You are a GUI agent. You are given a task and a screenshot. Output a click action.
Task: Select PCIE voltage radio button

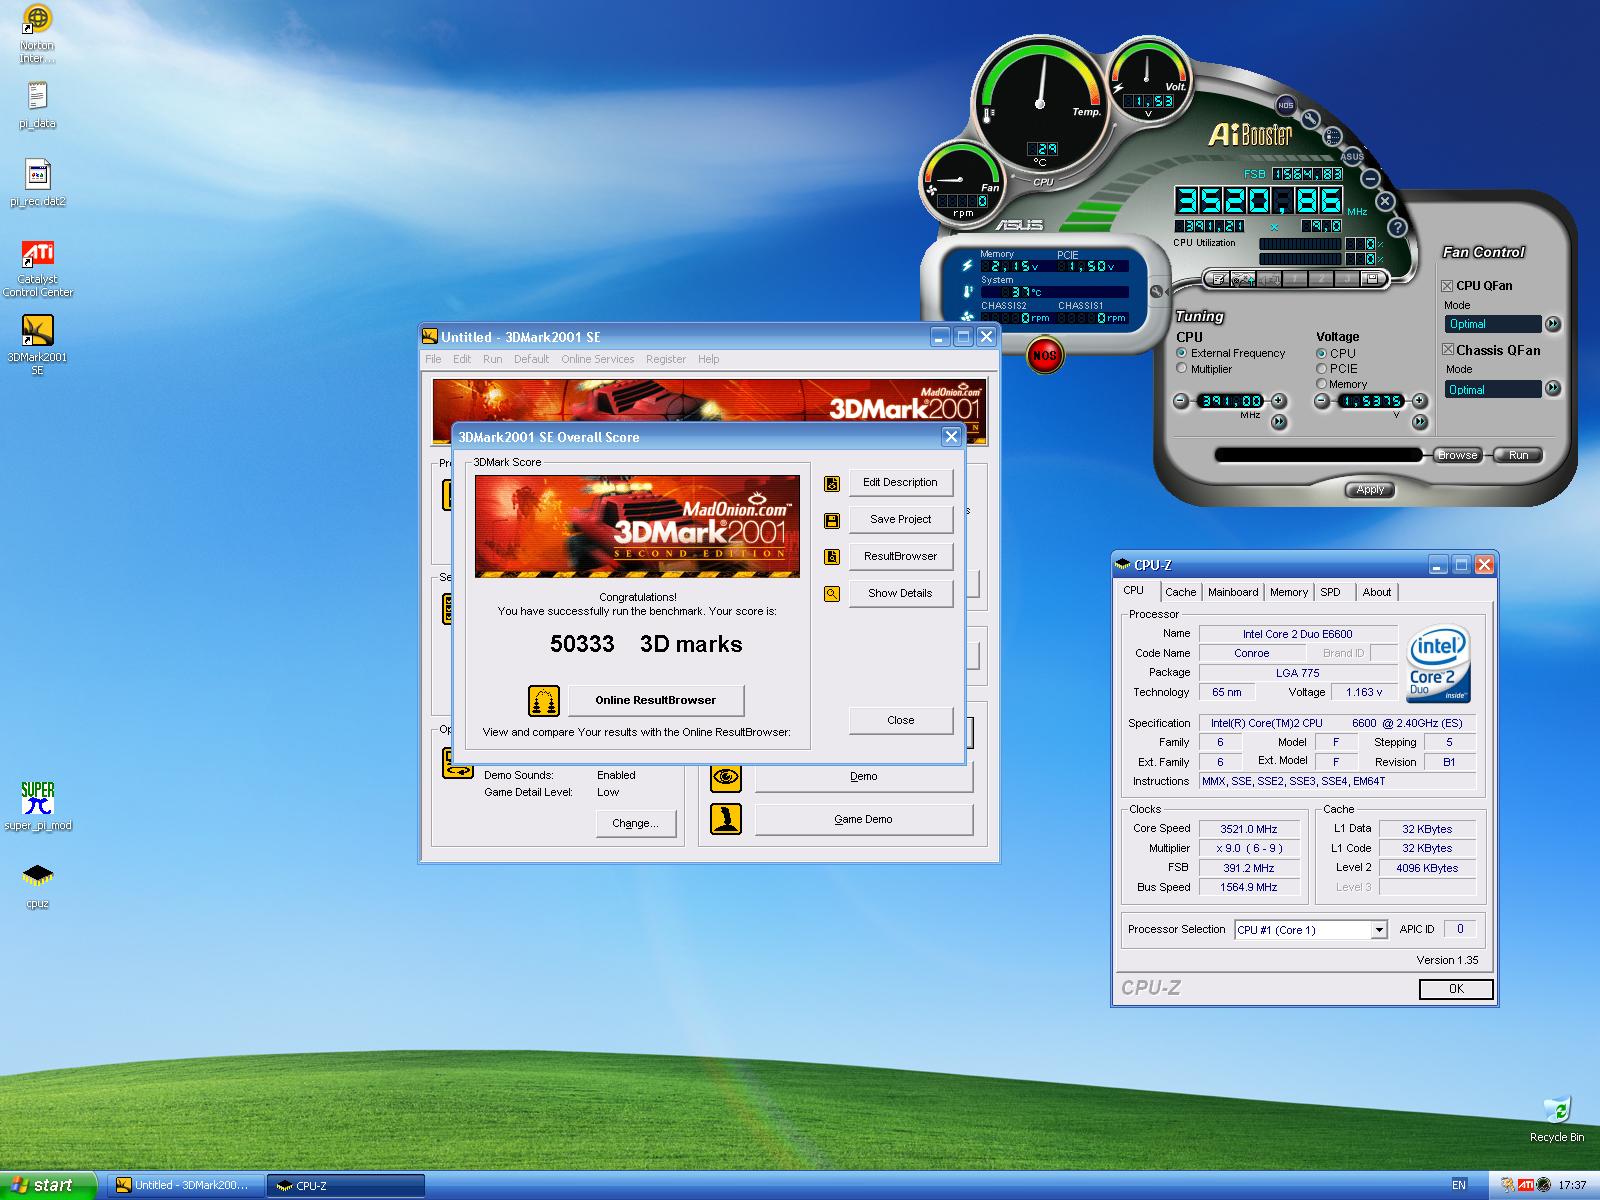pyautogui.click(x=1322, y=369)
